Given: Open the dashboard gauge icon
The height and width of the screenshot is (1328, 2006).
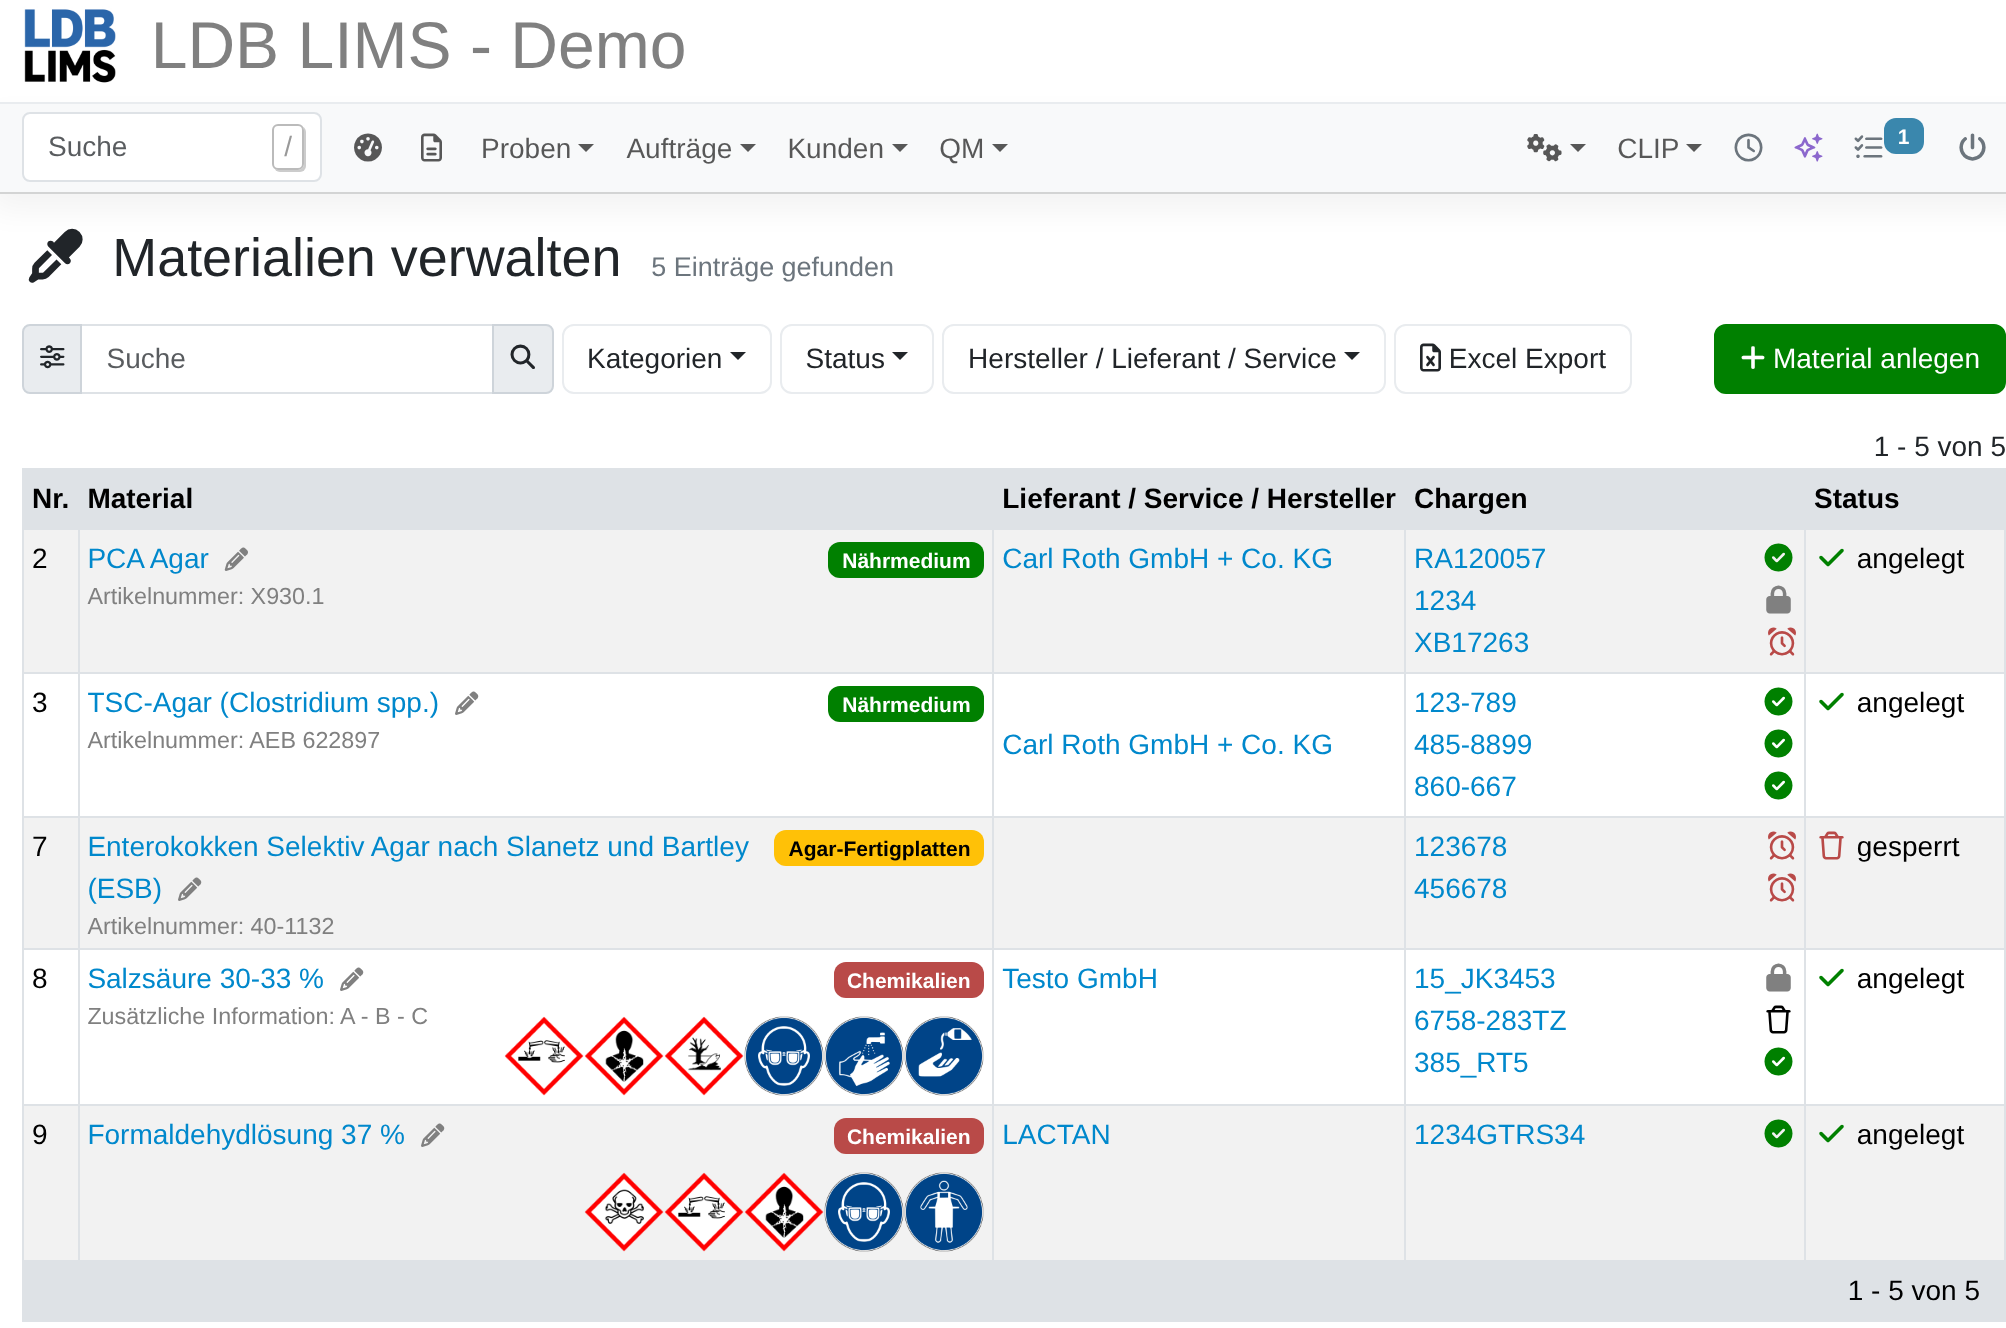Looking at the screenshot, I should point(368,148).
